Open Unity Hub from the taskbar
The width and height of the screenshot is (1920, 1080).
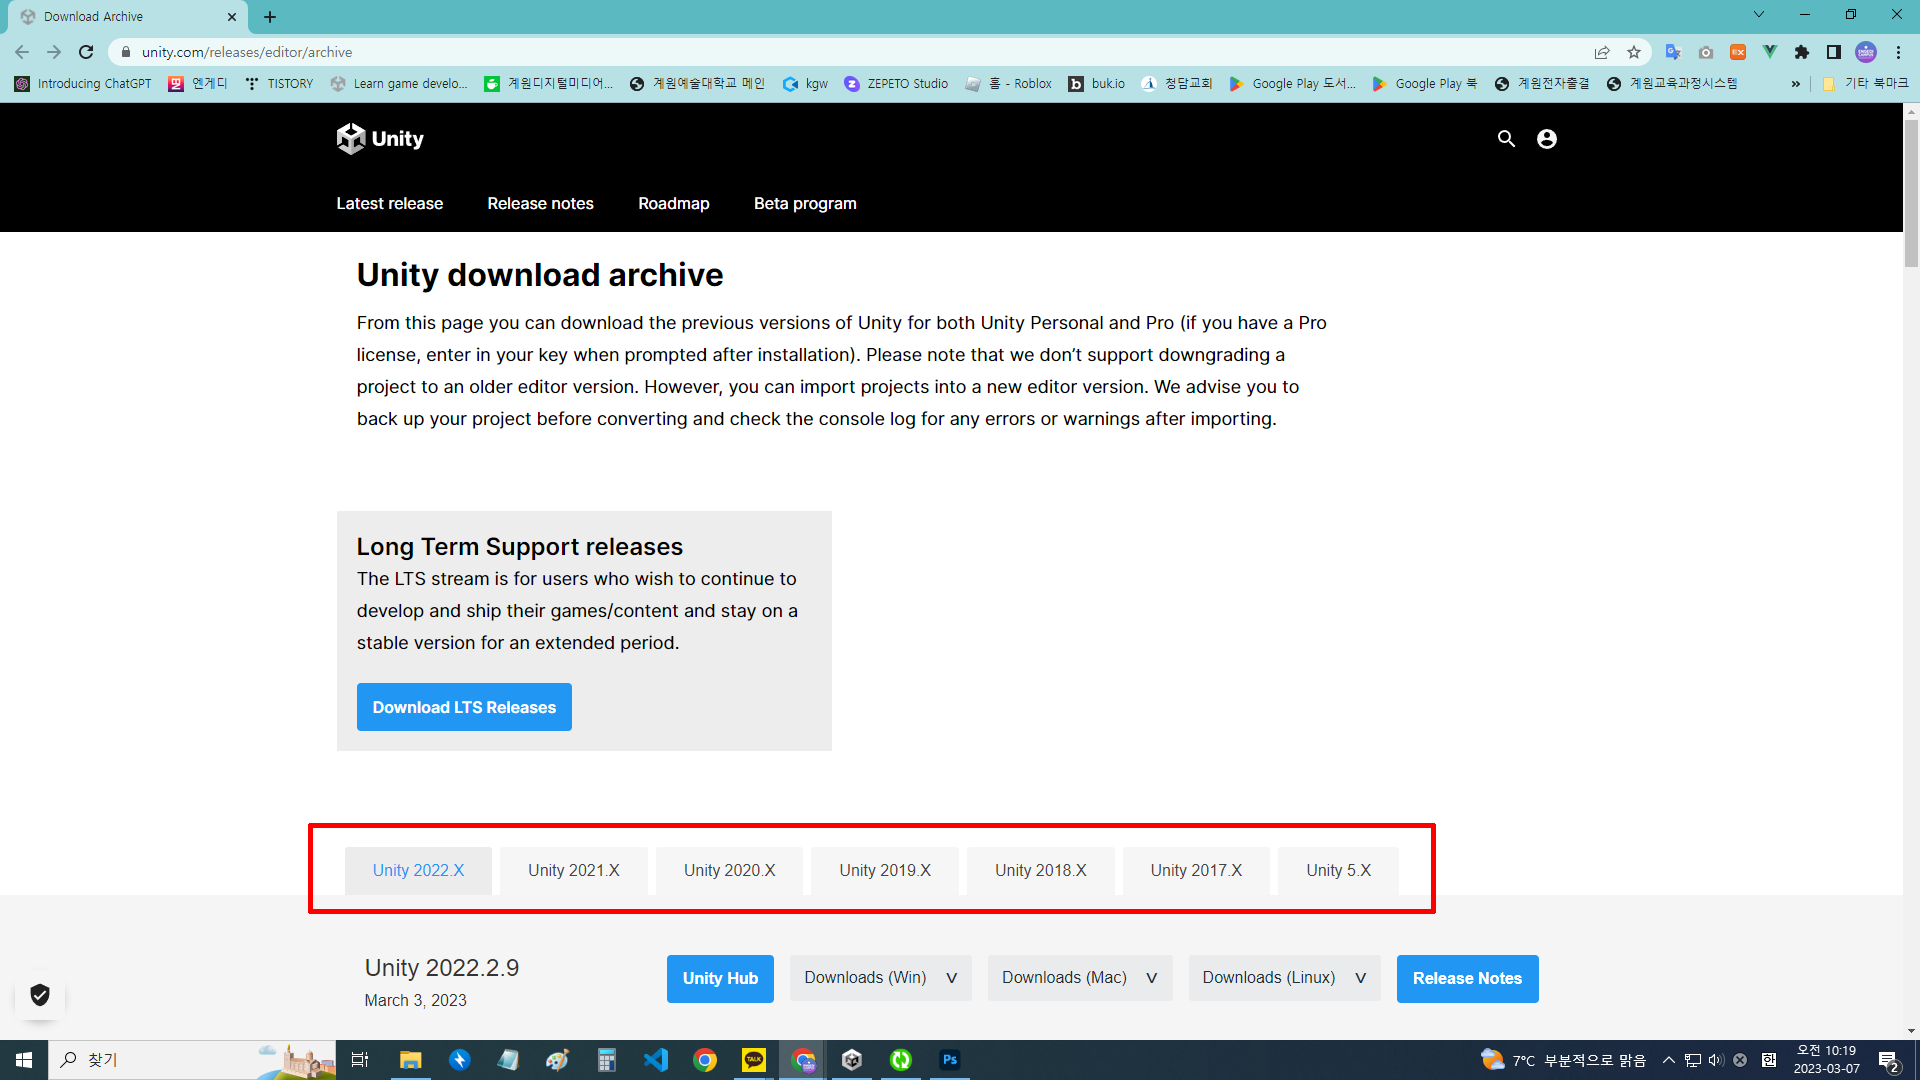[x=852, y=1060]
